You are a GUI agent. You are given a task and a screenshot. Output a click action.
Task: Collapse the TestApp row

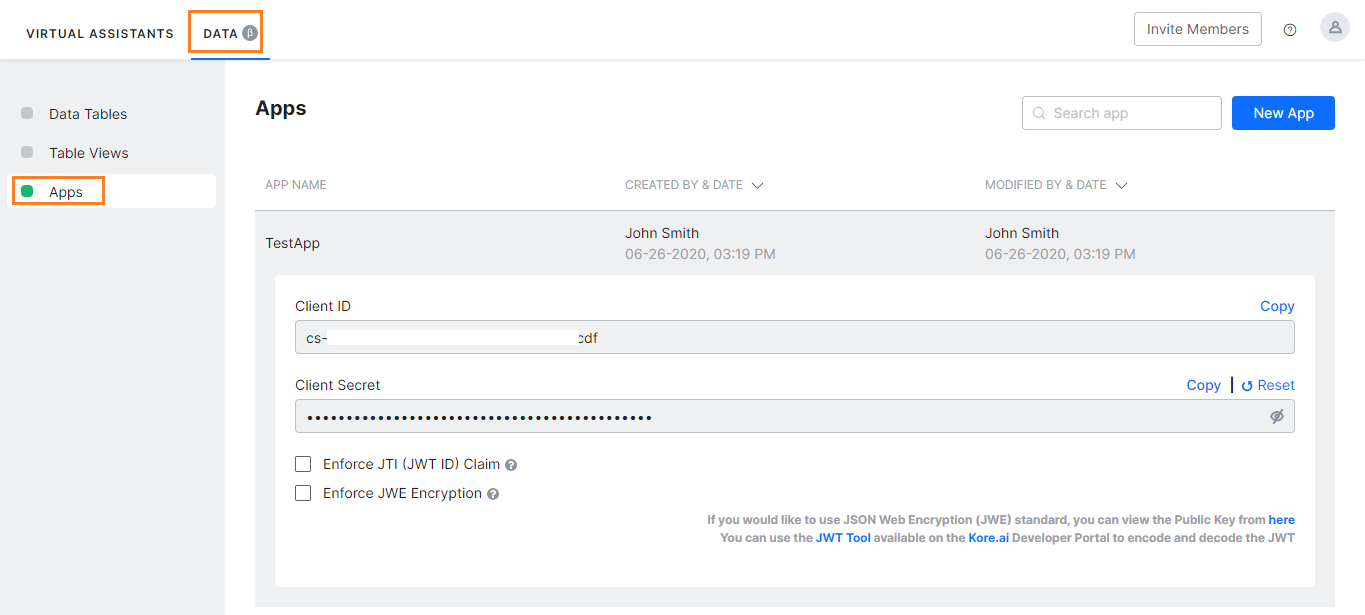pos(795,243)
